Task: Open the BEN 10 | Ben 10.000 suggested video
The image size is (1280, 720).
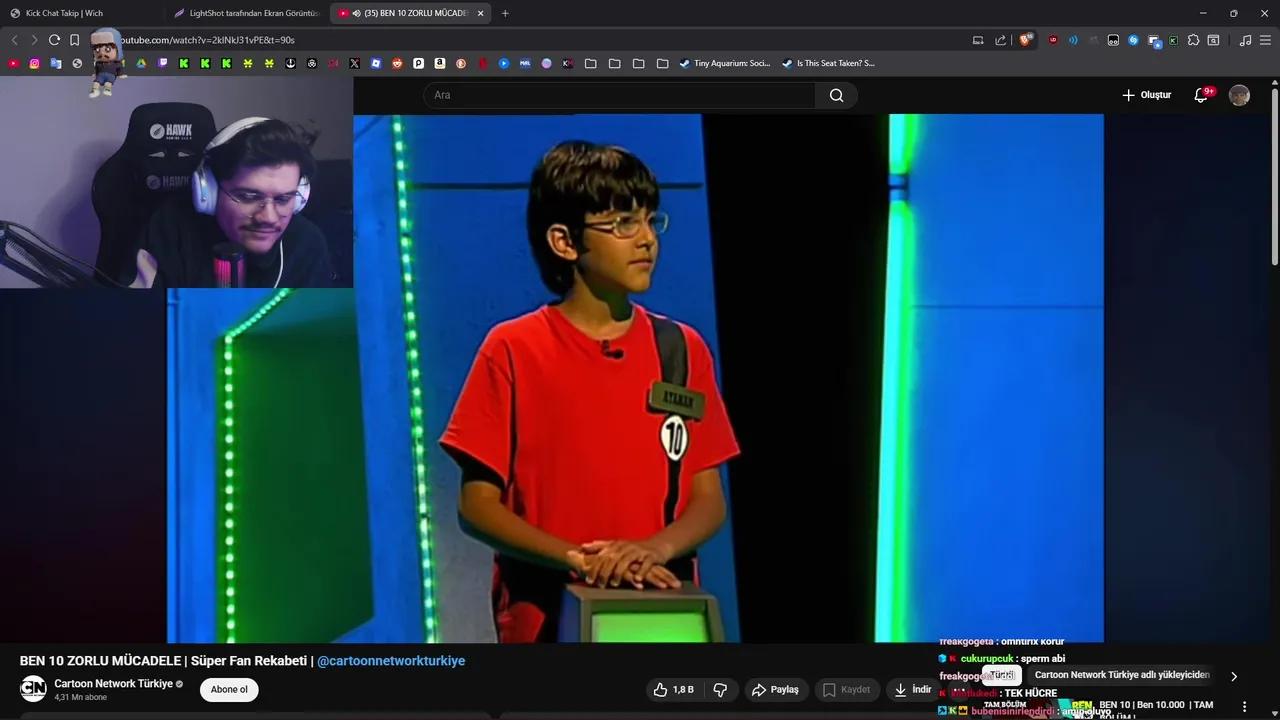Action: coord(1156,706)
